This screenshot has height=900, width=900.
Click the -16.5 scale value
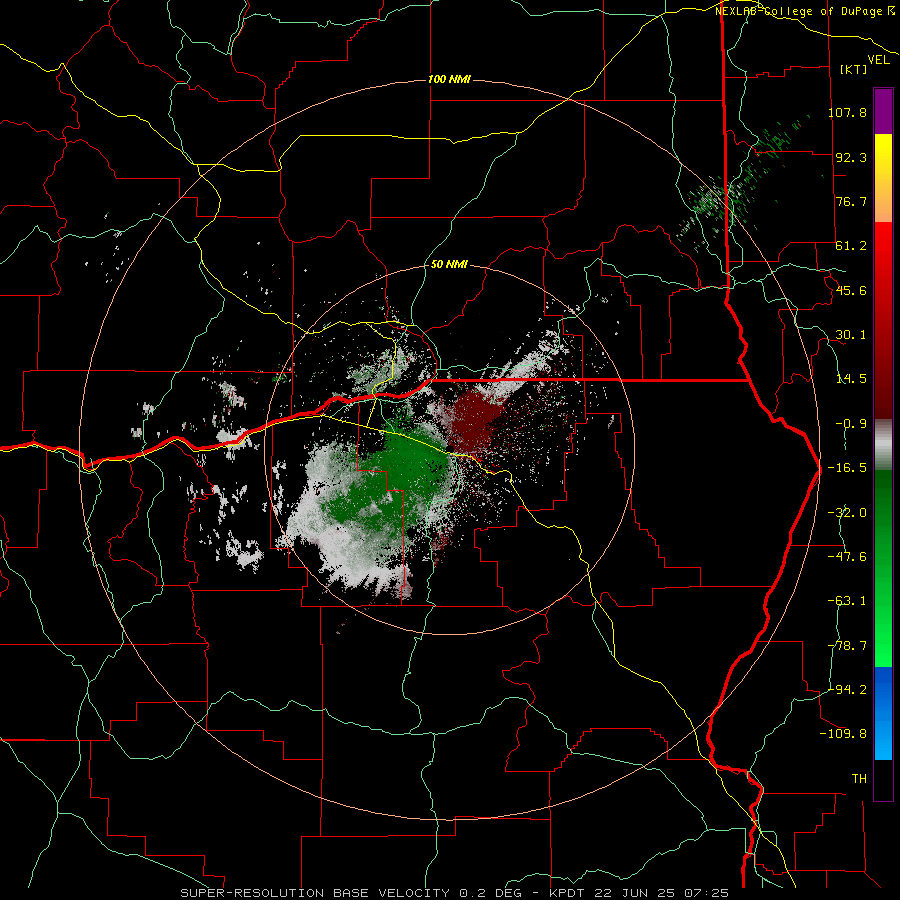(847, 468)
